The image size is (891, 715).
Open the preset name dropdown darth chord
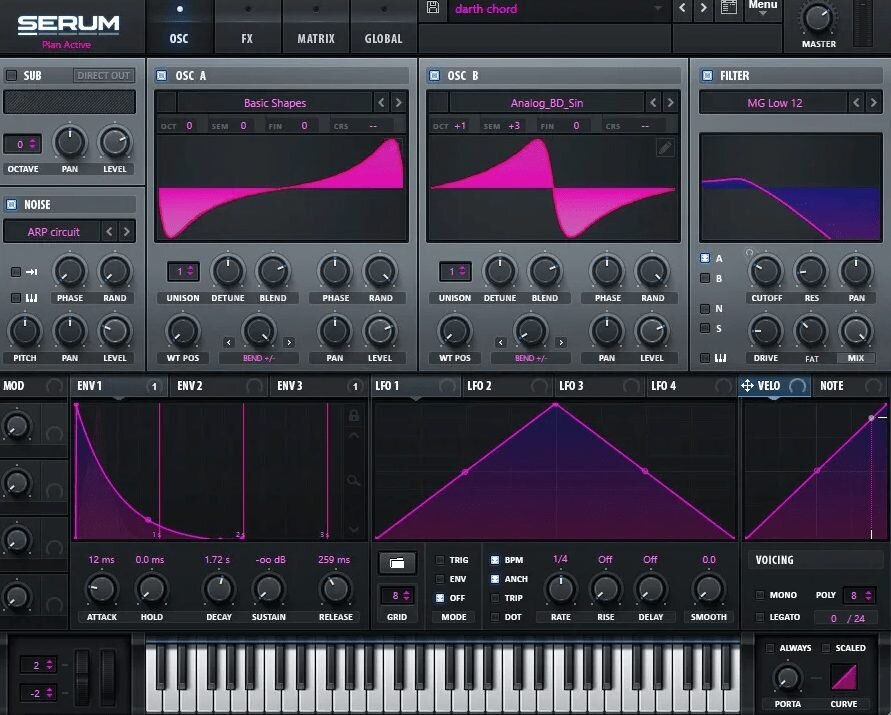click(558, 9)
